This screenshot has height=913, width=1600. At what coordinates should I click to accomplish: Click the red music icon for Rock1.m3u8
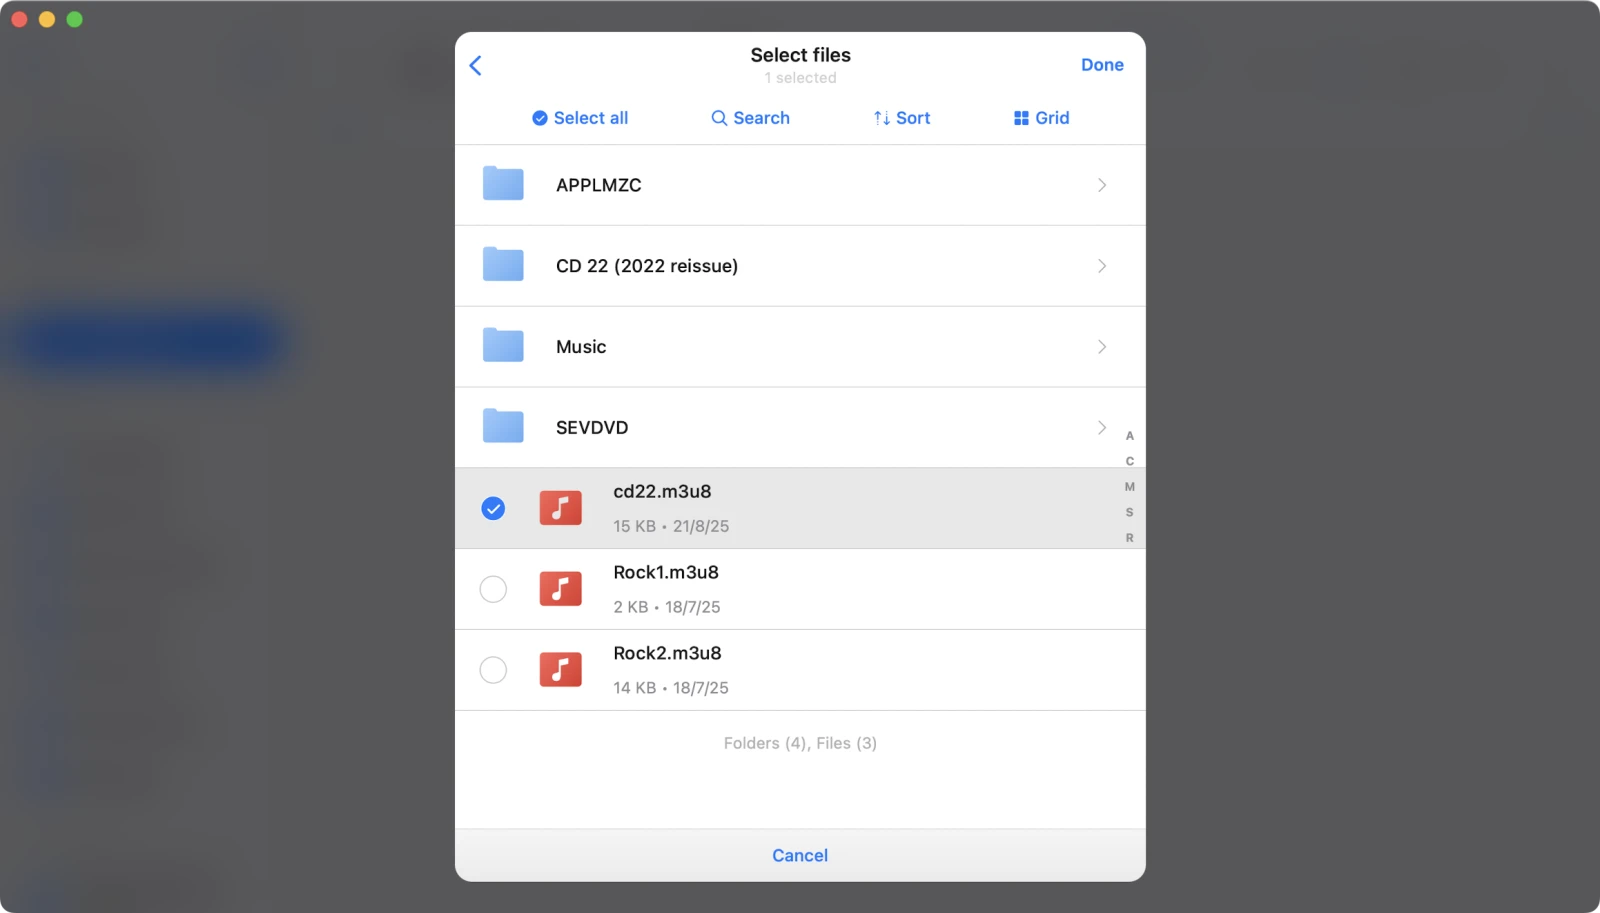[560, 589]
